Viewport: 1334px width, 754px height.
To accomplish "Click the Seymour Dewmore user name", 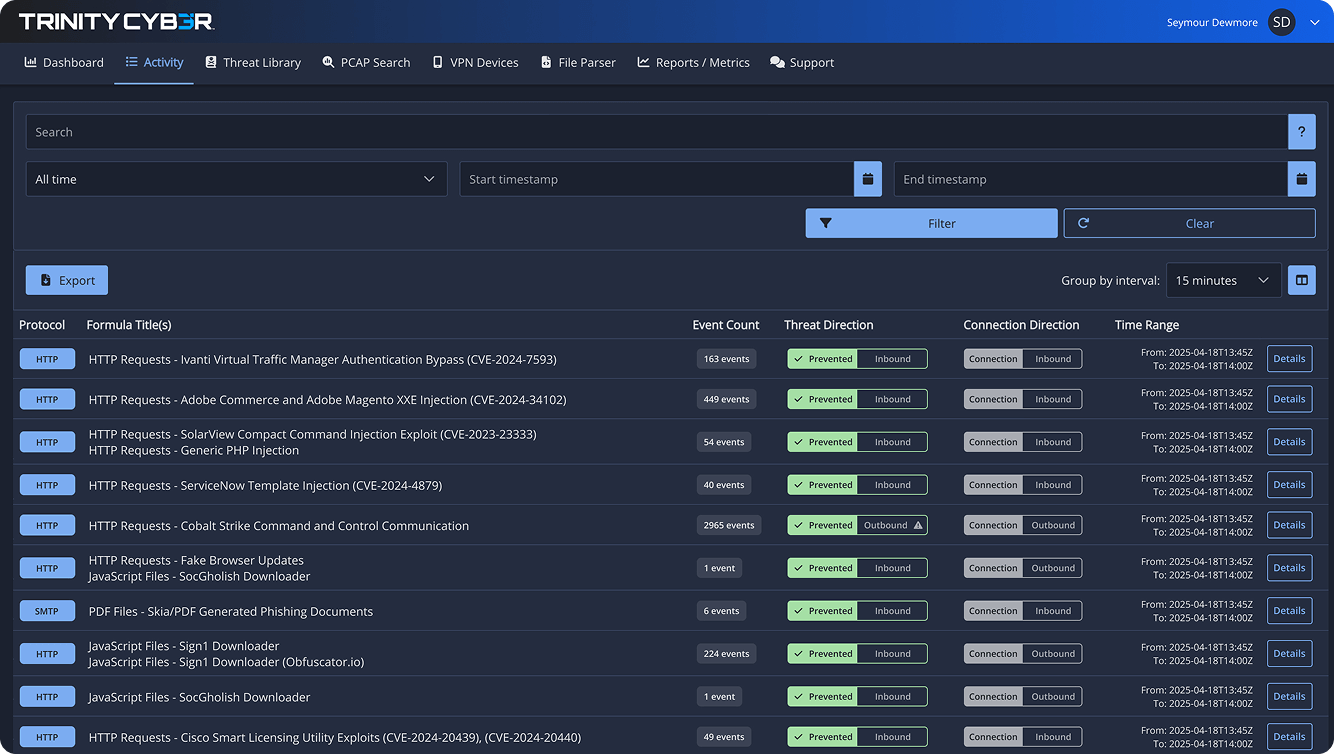I will tap(1212, 22).
